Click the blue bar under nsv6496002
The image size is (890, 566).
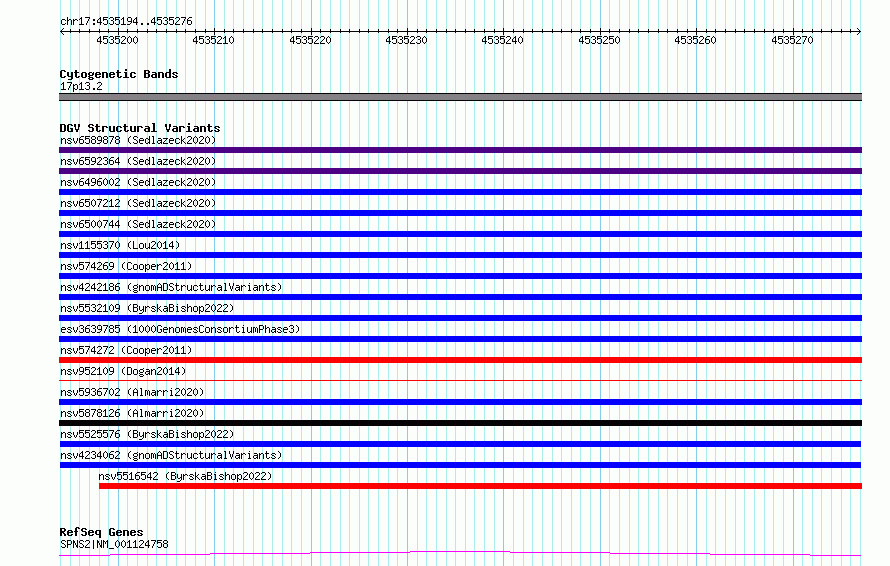point(460,192)
